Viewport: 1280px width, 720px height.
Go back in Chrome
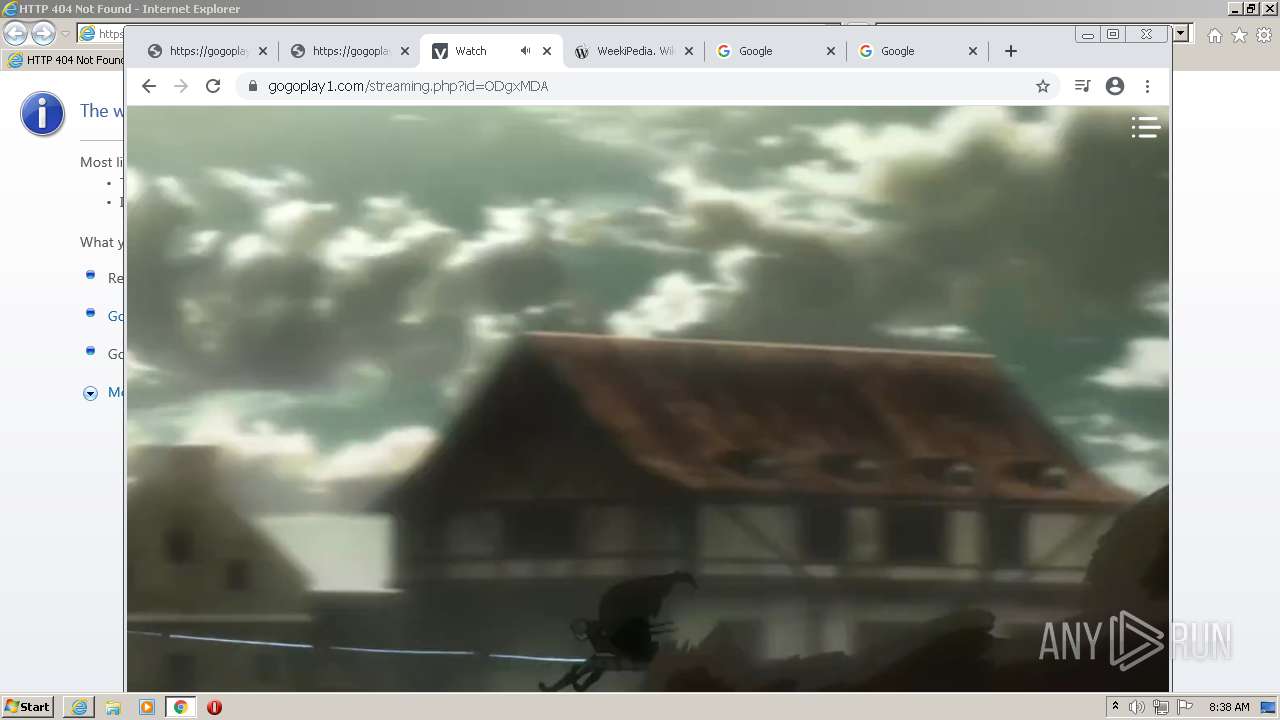coord(149,86)
